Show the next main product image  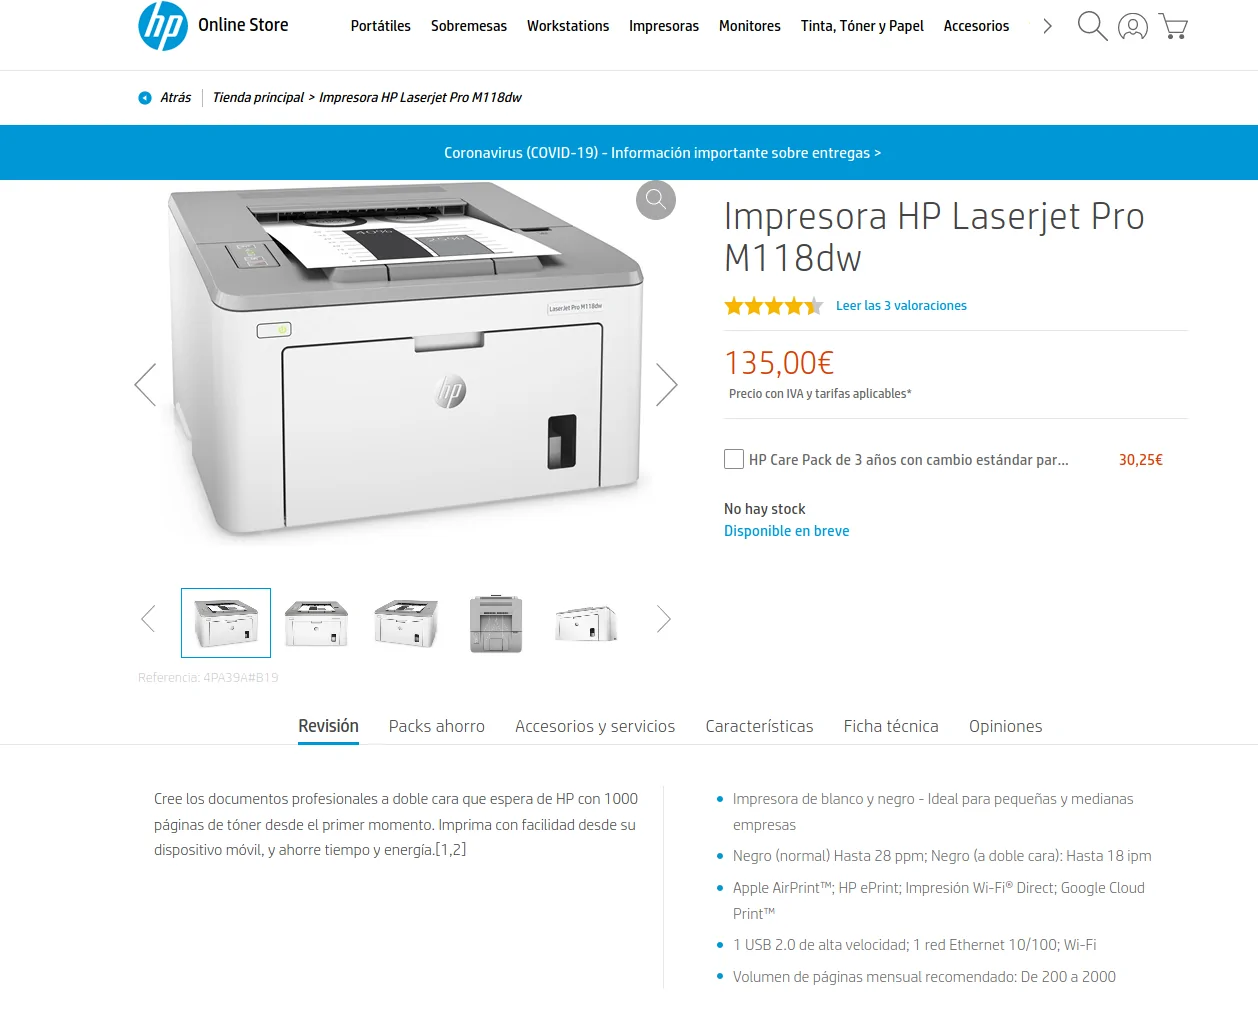pyautogui.click(x=667, y=384)
